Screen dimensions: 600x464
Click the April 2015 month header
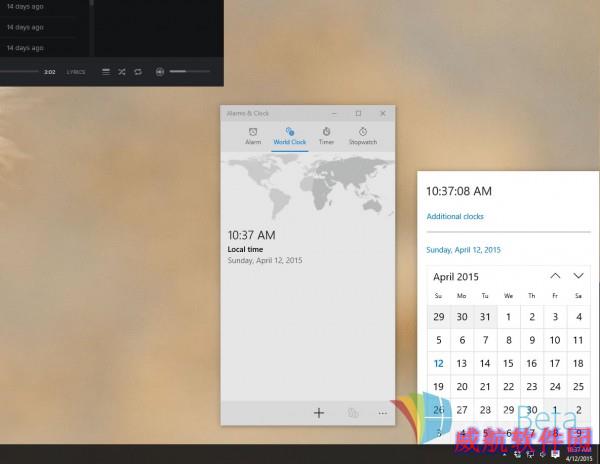[x=456, y=277]
